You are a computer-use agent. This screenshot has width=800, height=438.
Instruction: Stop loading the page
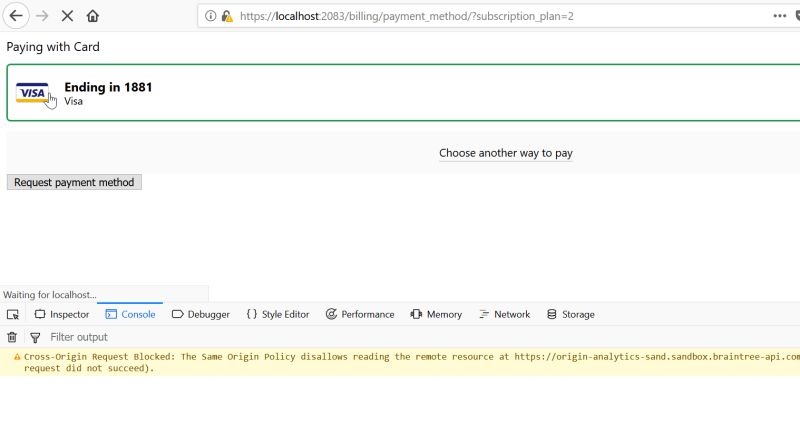67,16
